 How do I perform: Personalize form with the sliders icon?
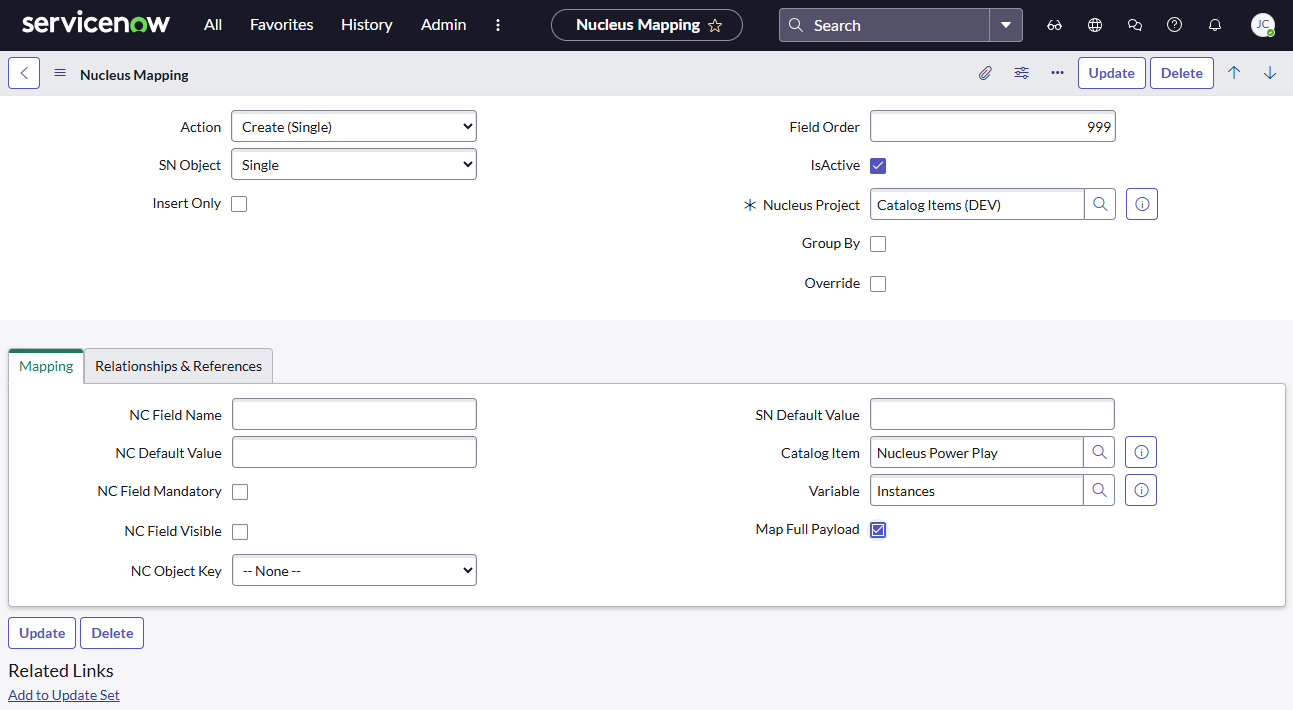point(1021,73)
